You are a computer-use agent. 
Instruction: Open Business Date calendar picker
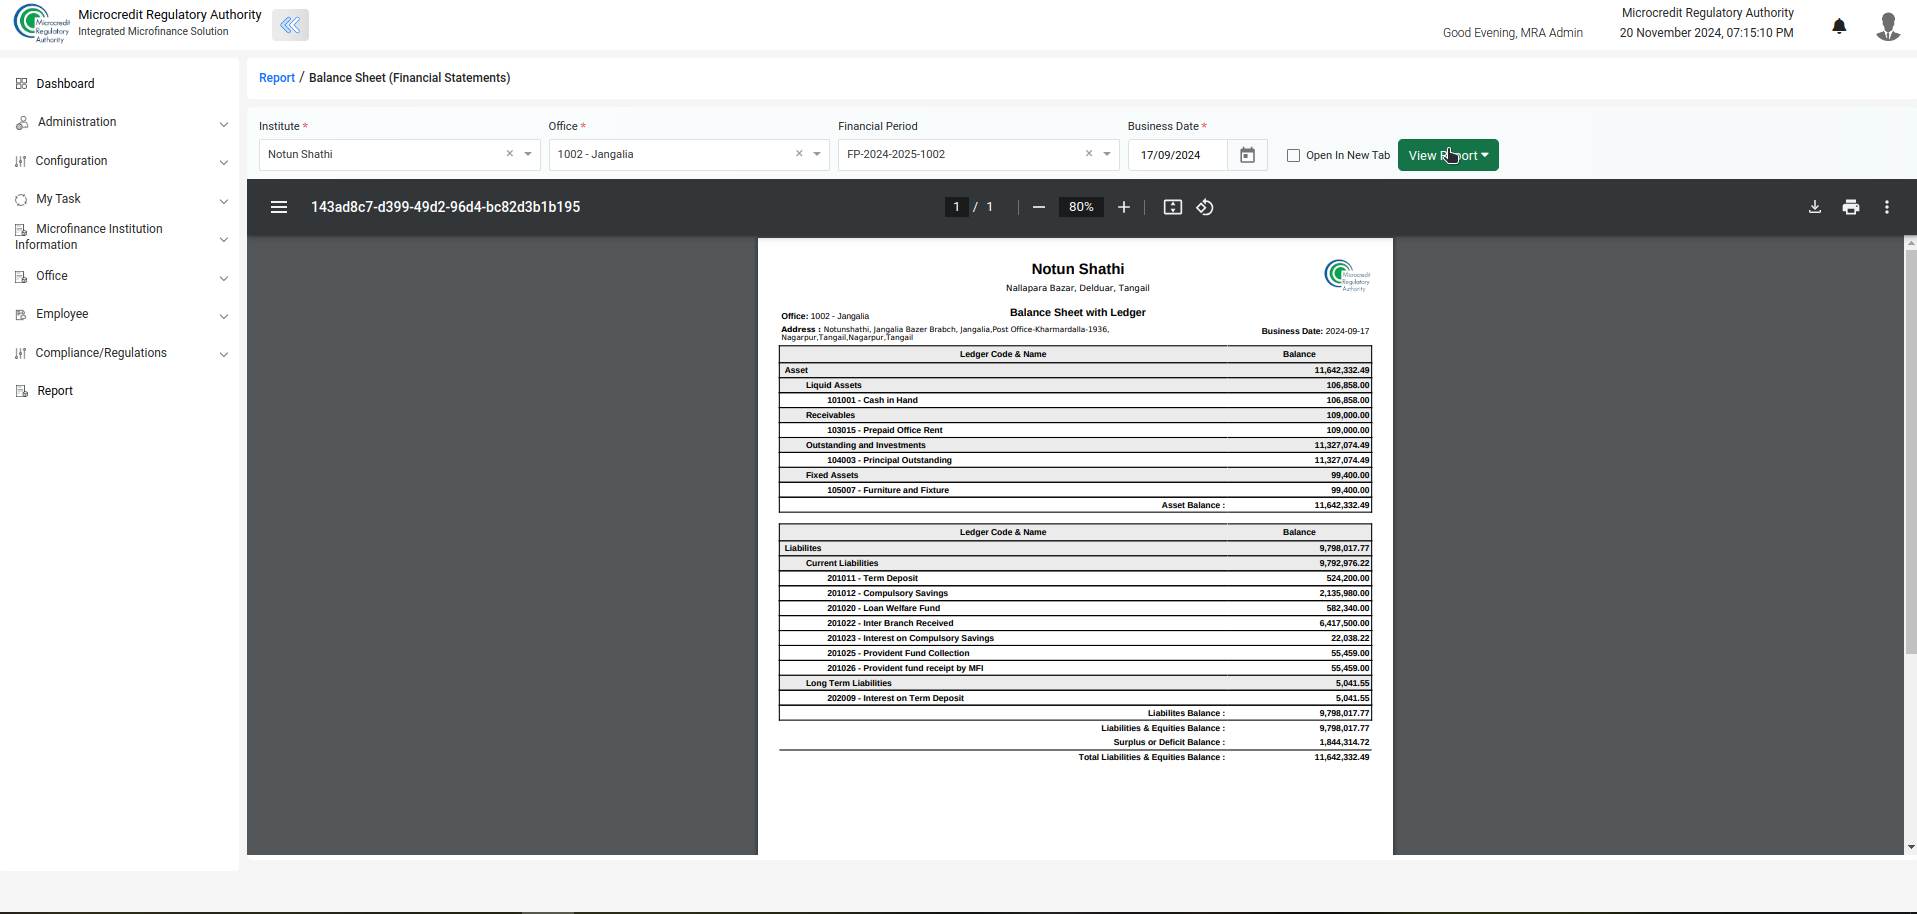1247,155
